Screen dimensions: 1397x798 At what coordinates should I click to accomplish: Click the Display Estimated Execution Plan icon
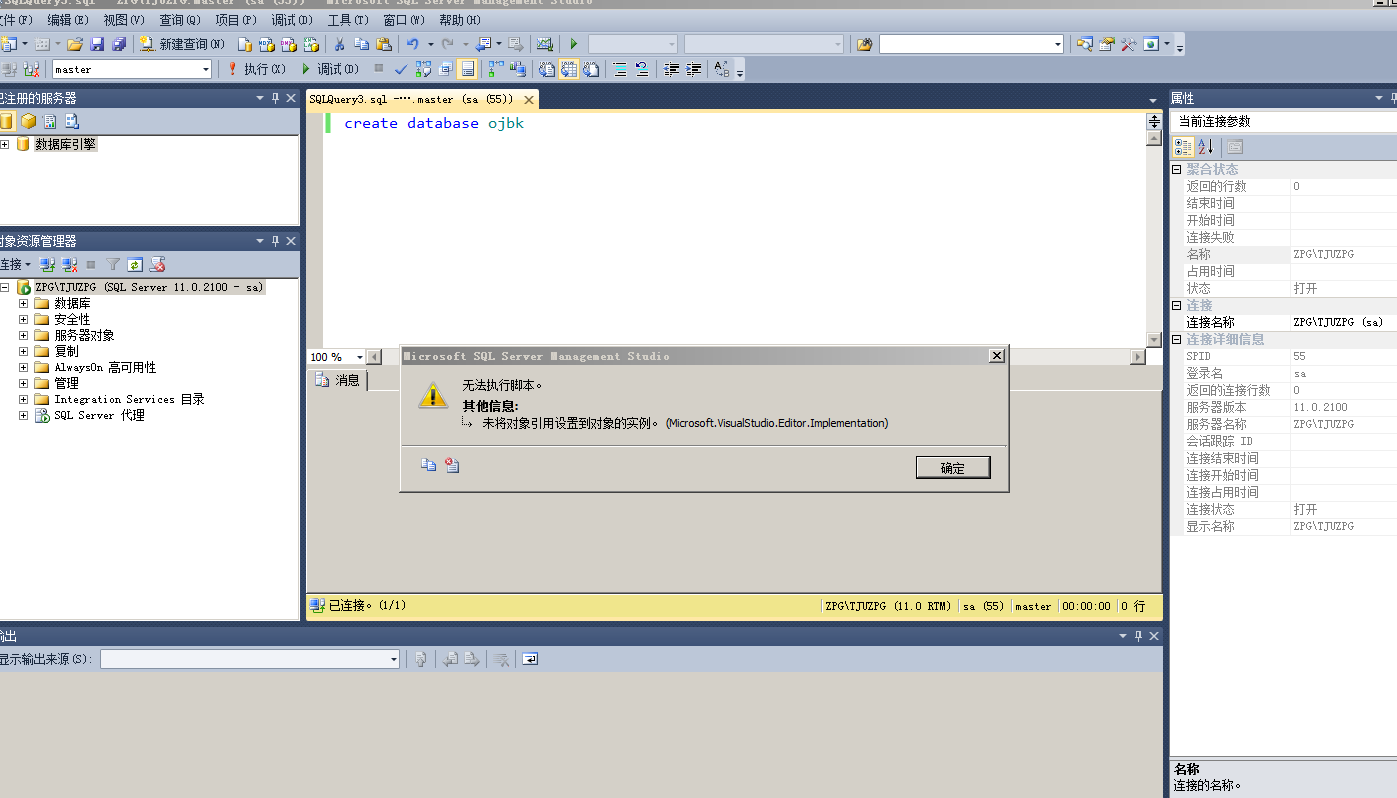423,69
